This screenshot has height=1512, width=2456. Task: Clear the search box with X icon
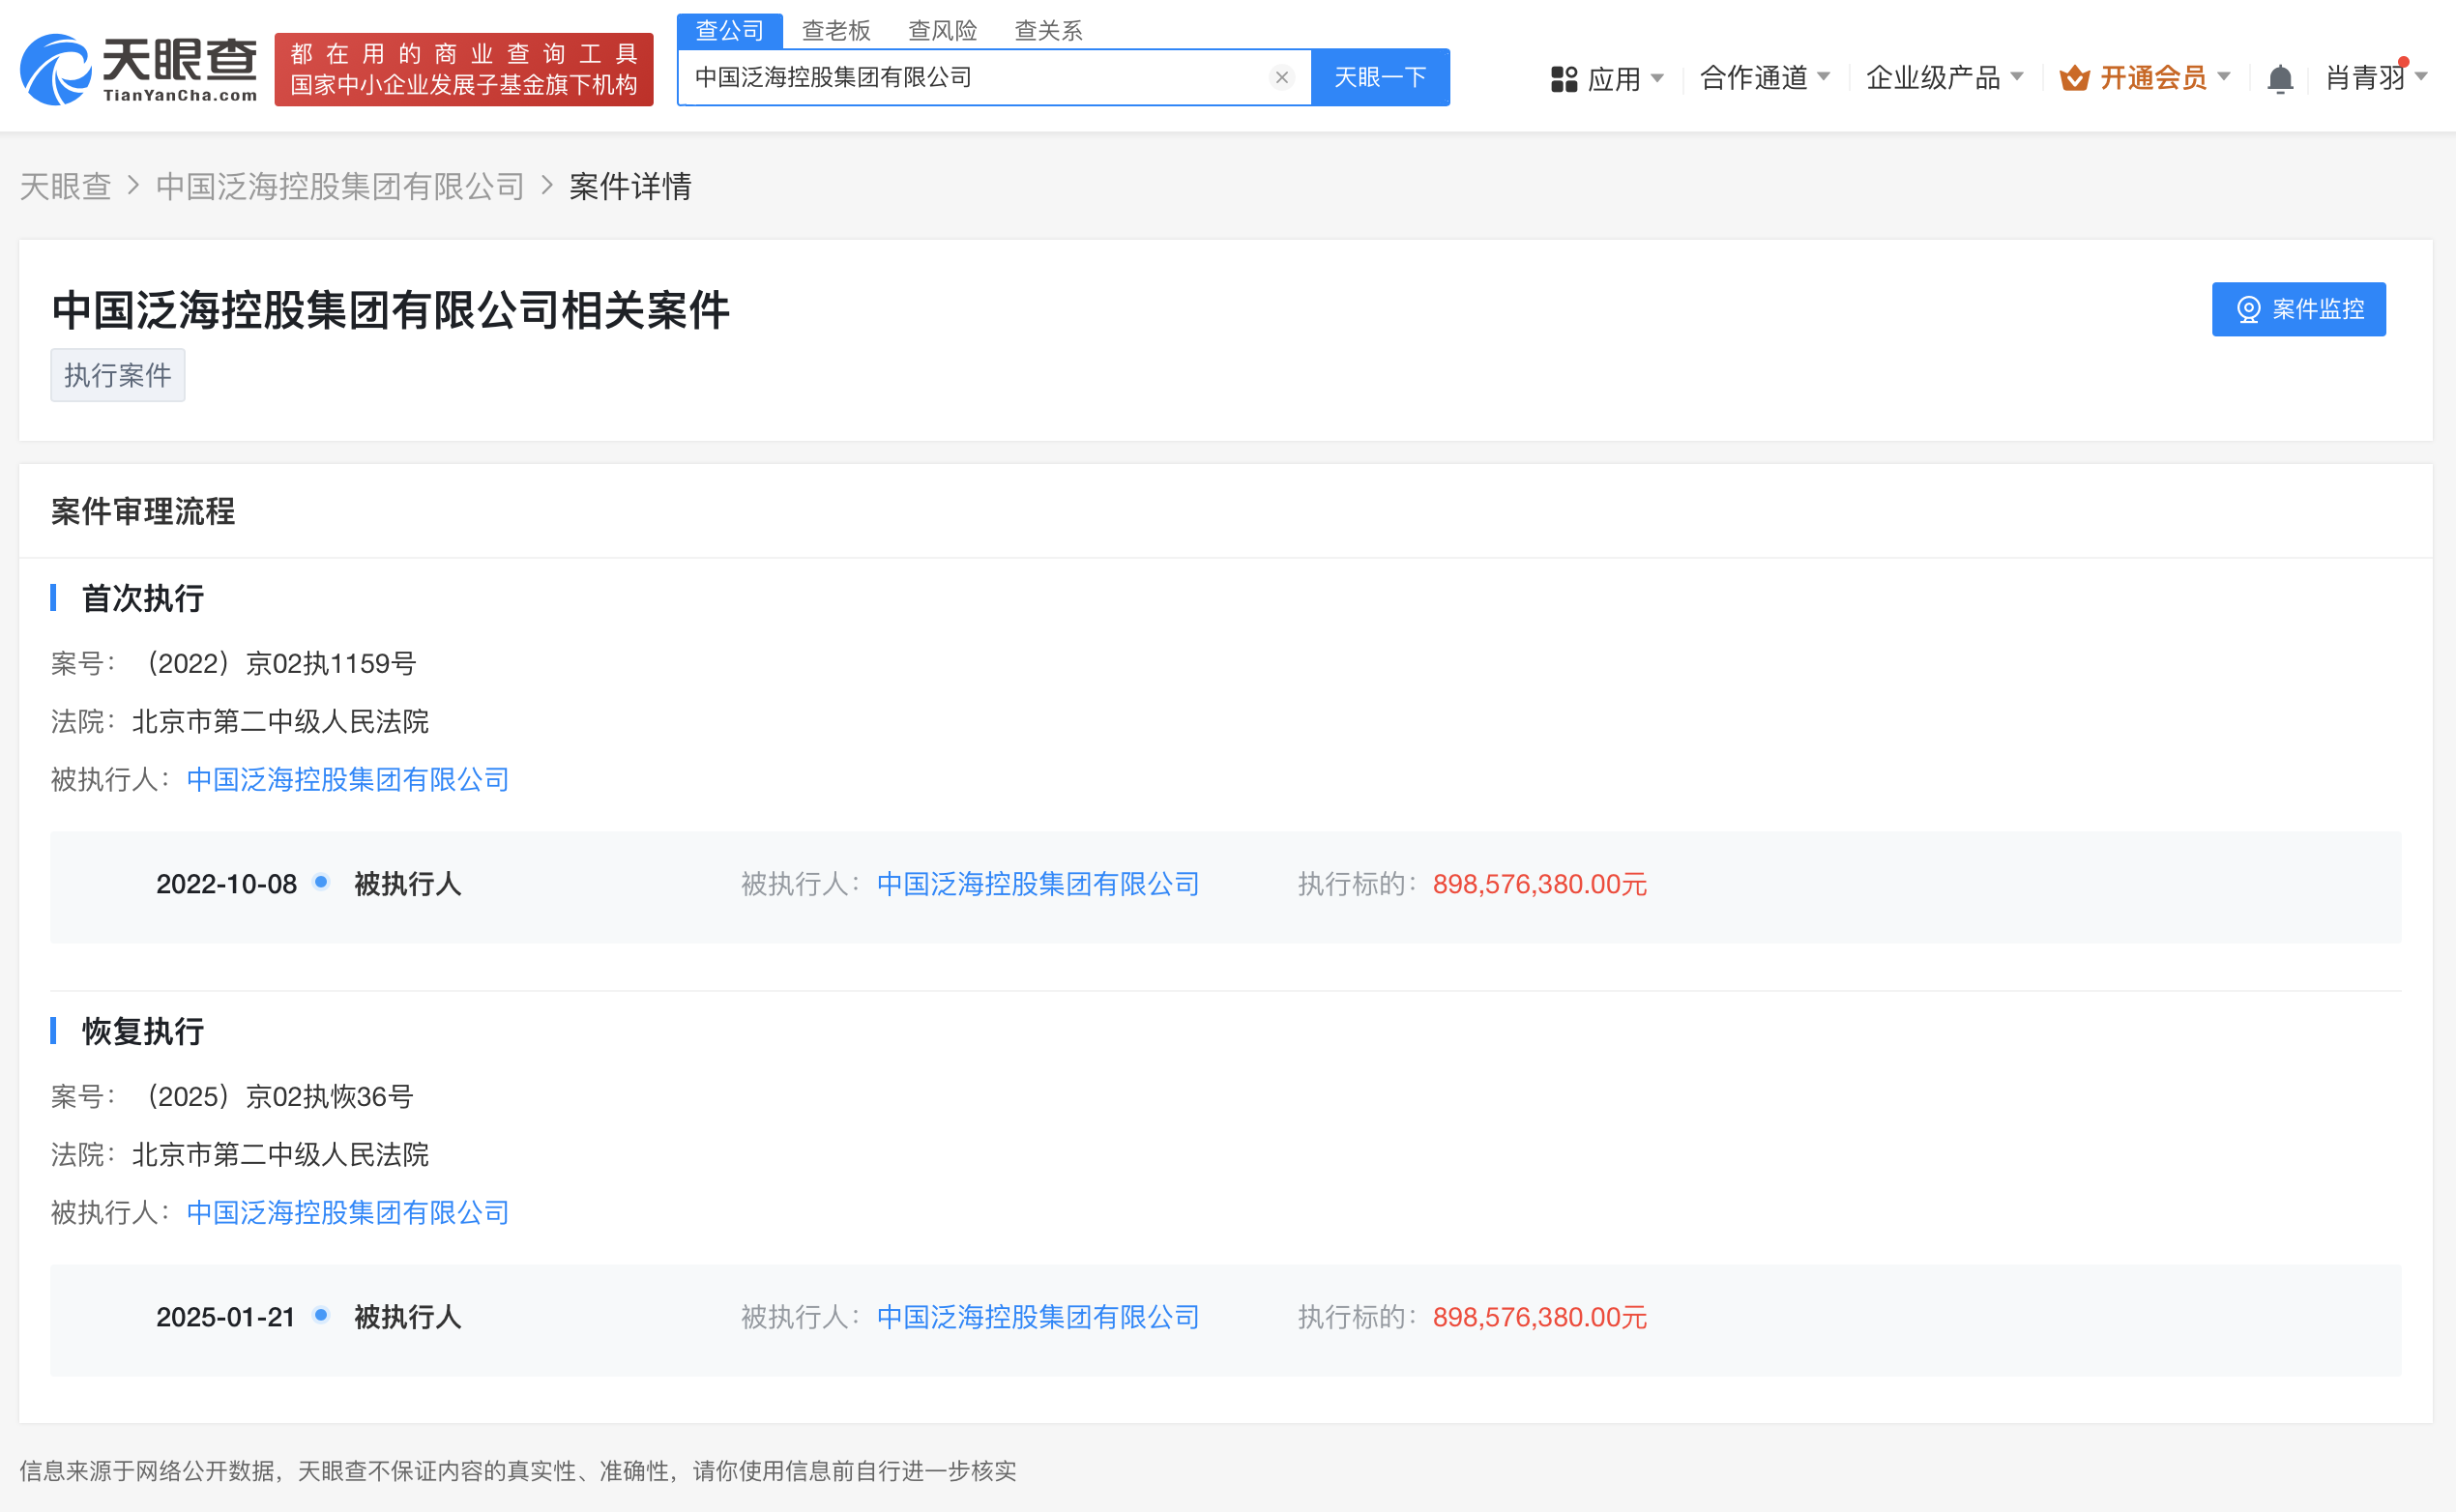pyautogui.click(x=1281, y=77)
